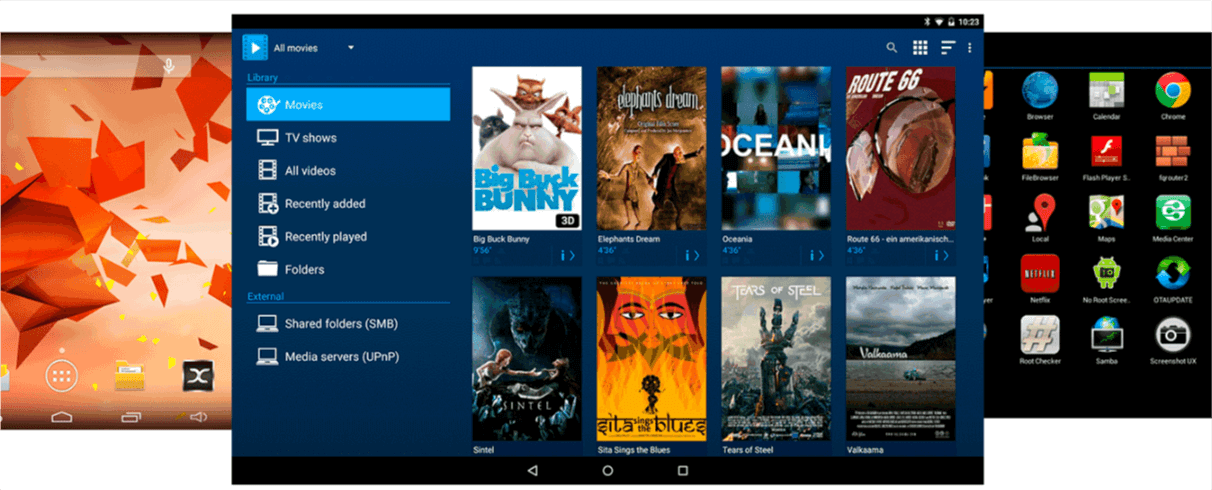Open the three-dot overflow menu
Image resolution: width=1212 pixels, height=490 pixels.
click(970, 47)
